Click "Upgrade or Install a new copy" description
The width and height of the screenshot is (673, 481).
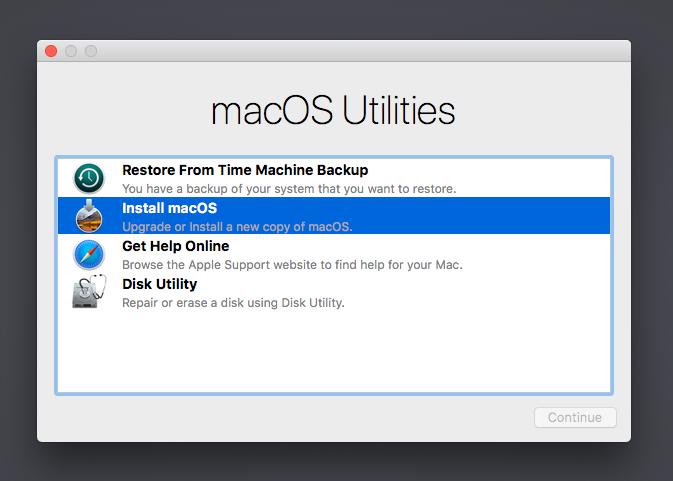(x=237, y=227)
